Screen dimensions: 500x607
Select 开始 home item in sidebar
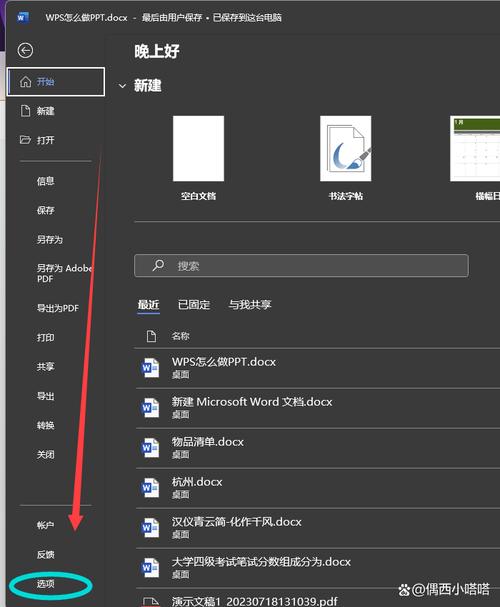pyautogui.click(x=56, y=82)
